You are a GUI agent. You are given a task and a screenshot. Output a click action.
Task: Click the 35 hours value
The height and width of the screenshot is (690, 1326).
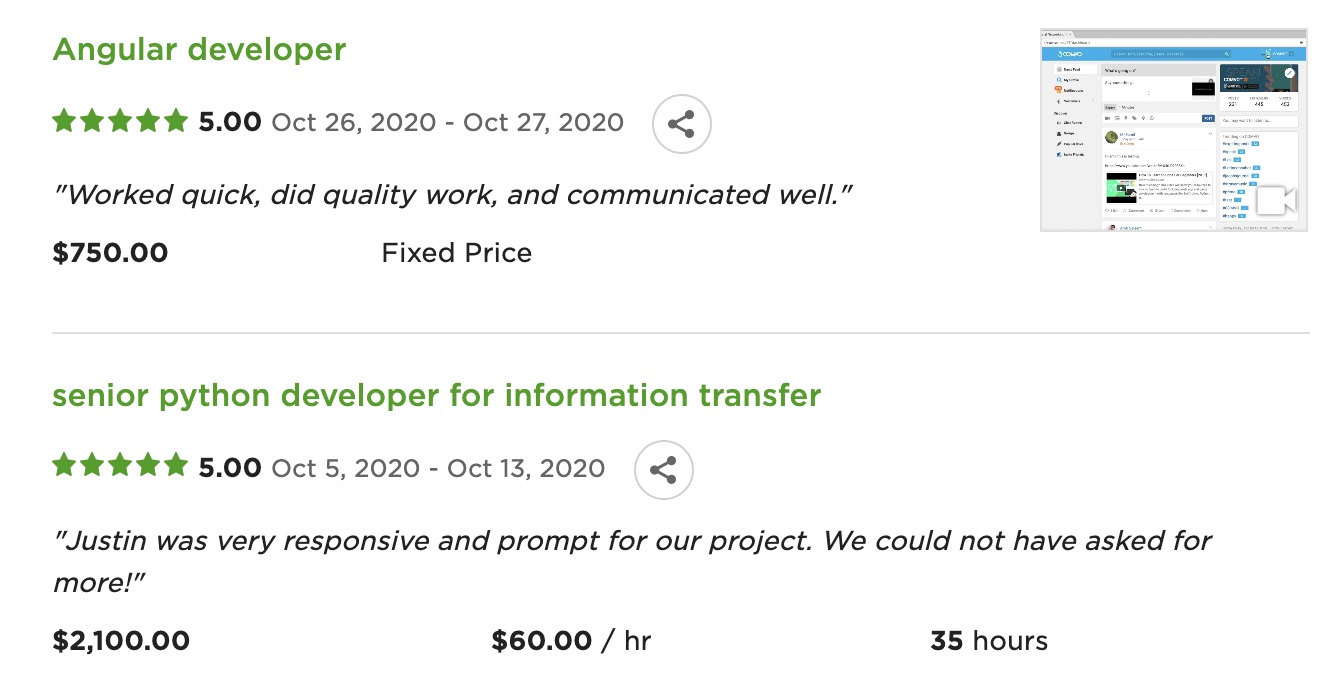tap(988, 641)
